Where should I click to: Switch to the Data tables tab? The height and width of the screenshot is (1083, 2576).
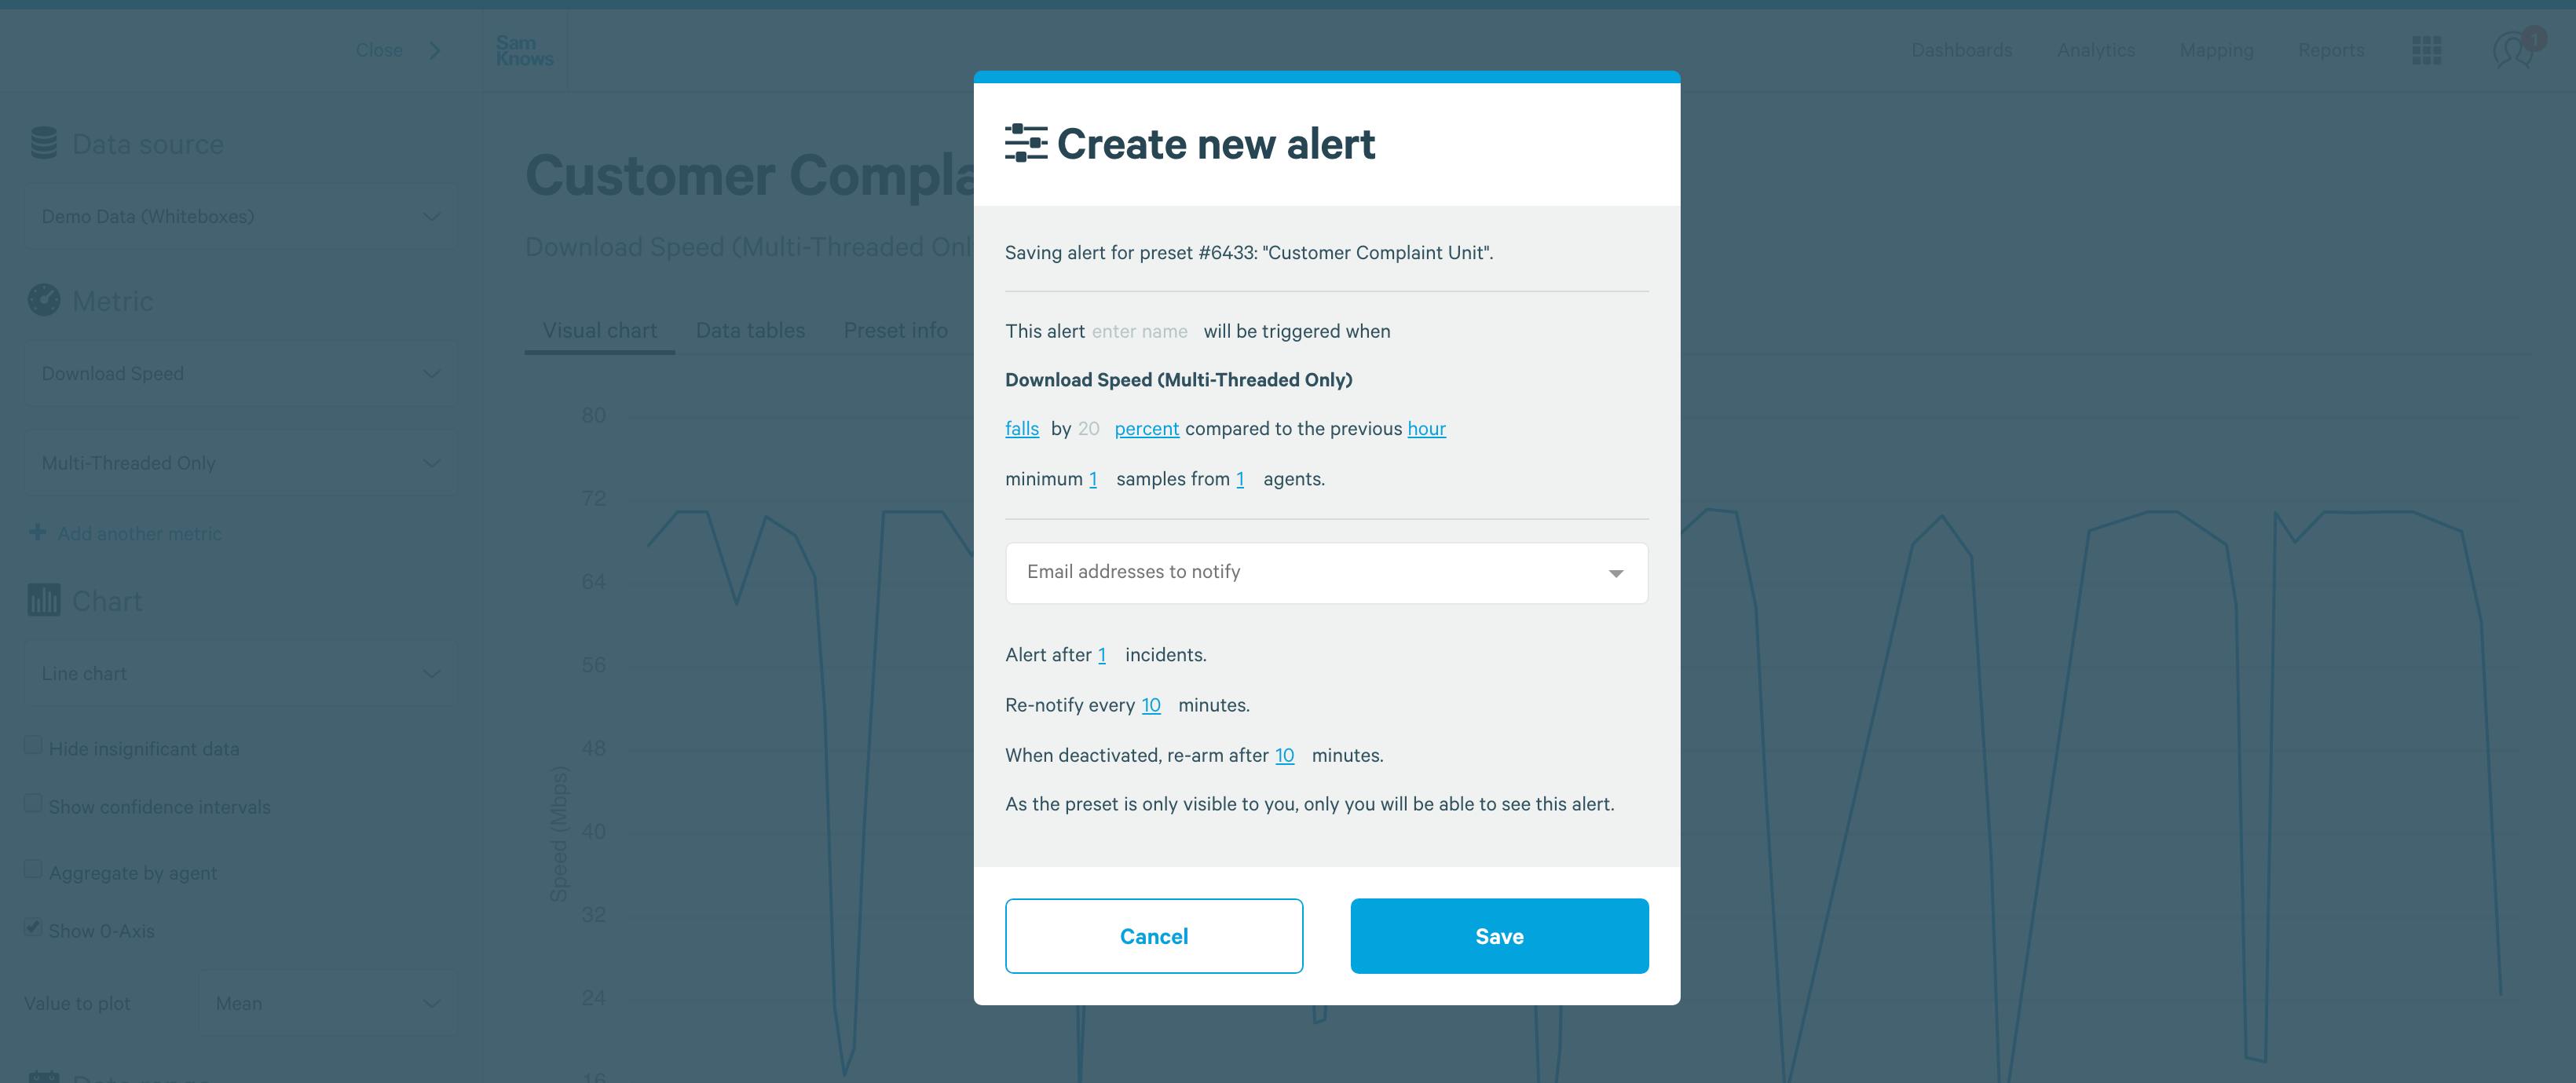[x=750, y=330]
